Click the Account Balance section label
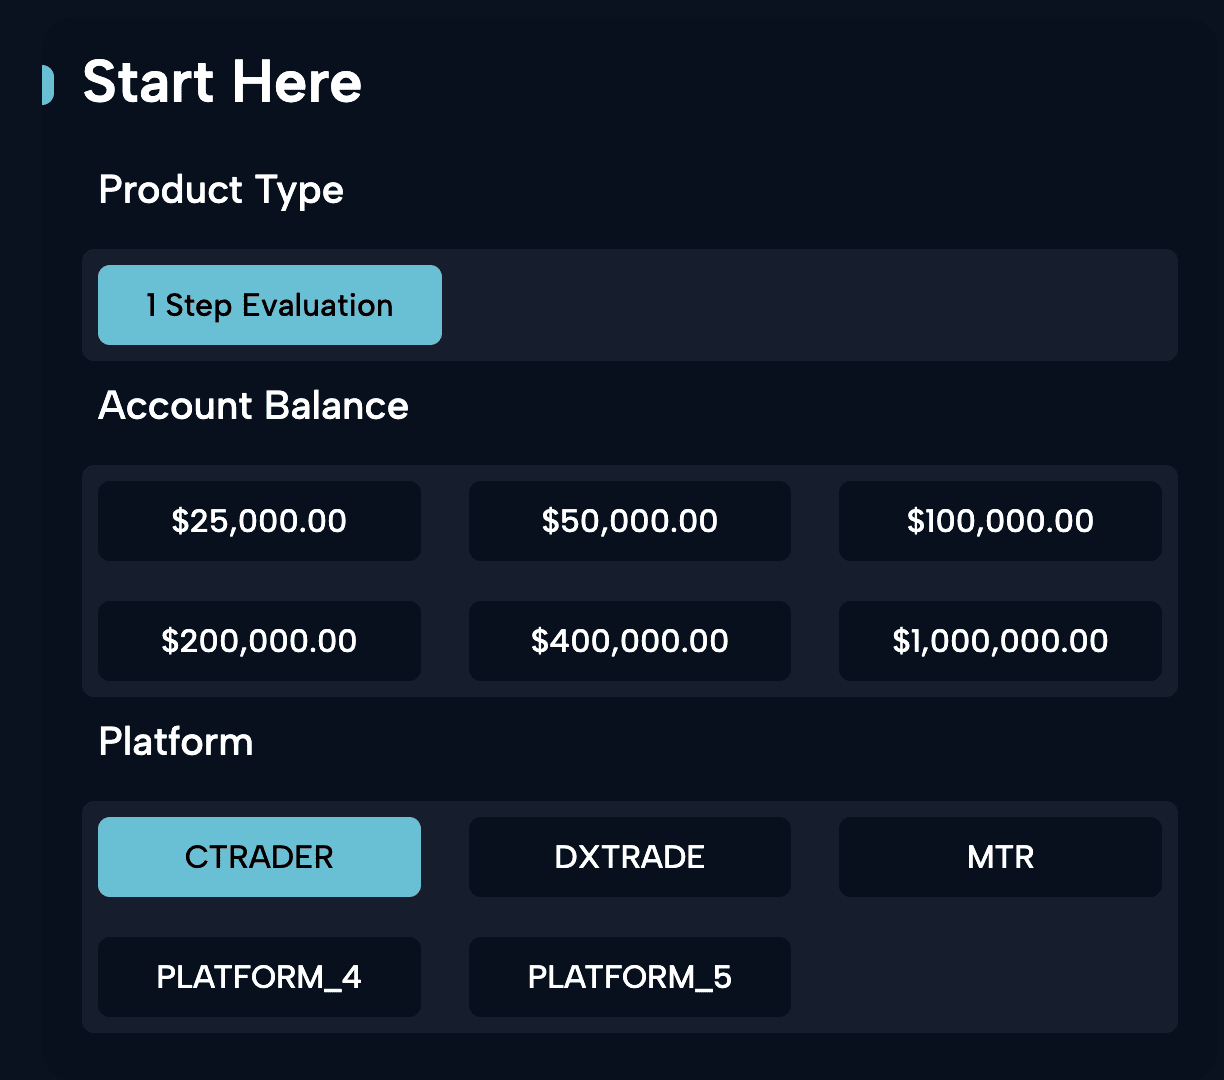This screenshot has height=1080, width=1224. point(254,406)
